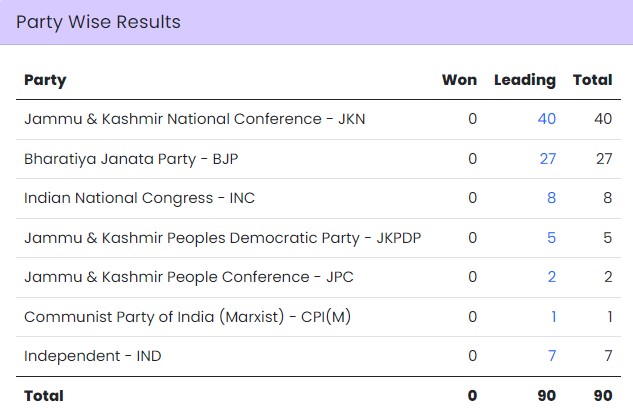Select the Party Wise Results heading
633x413 pixels.
[98, 22]
